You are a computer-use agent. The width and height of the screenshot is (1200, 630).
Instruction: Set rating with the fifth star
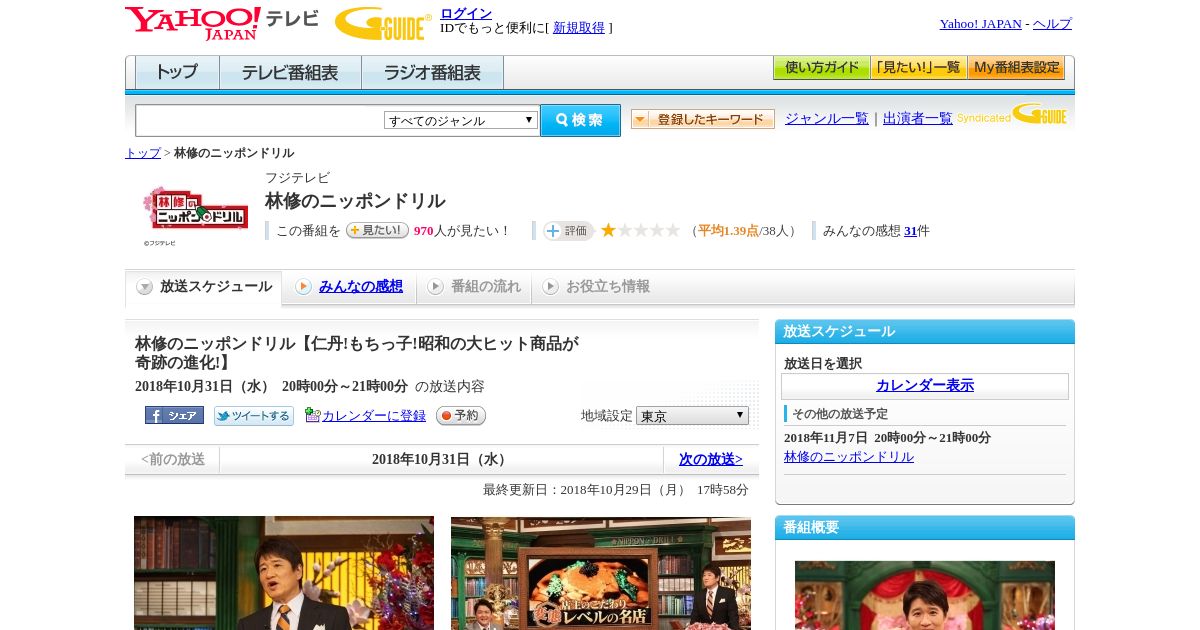pyautogui.click(x=673, y=231)
